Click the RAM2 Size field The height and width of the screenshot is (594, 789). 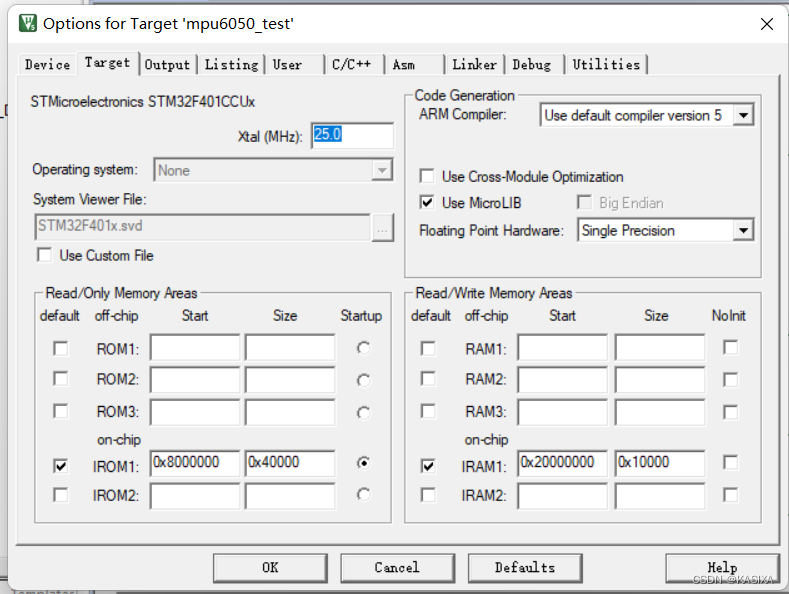point(660,380)
